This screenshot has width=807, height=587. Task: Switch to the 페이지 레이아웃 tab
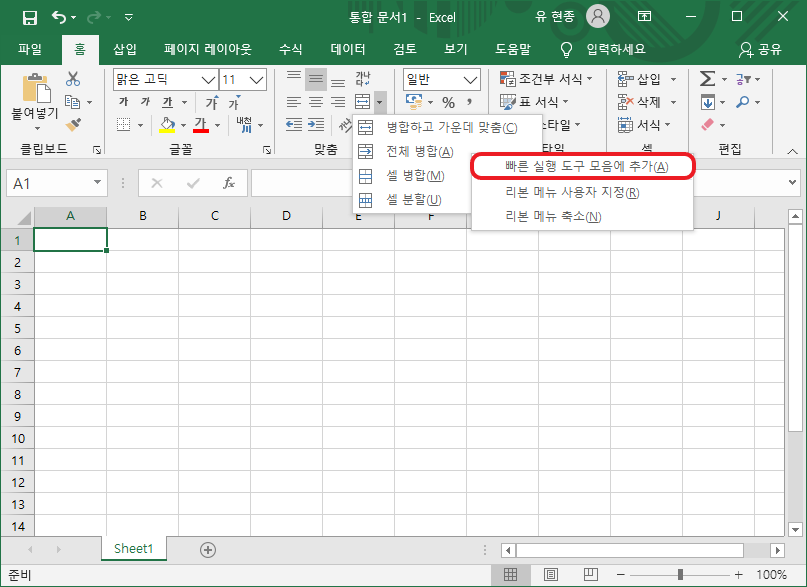207,49
